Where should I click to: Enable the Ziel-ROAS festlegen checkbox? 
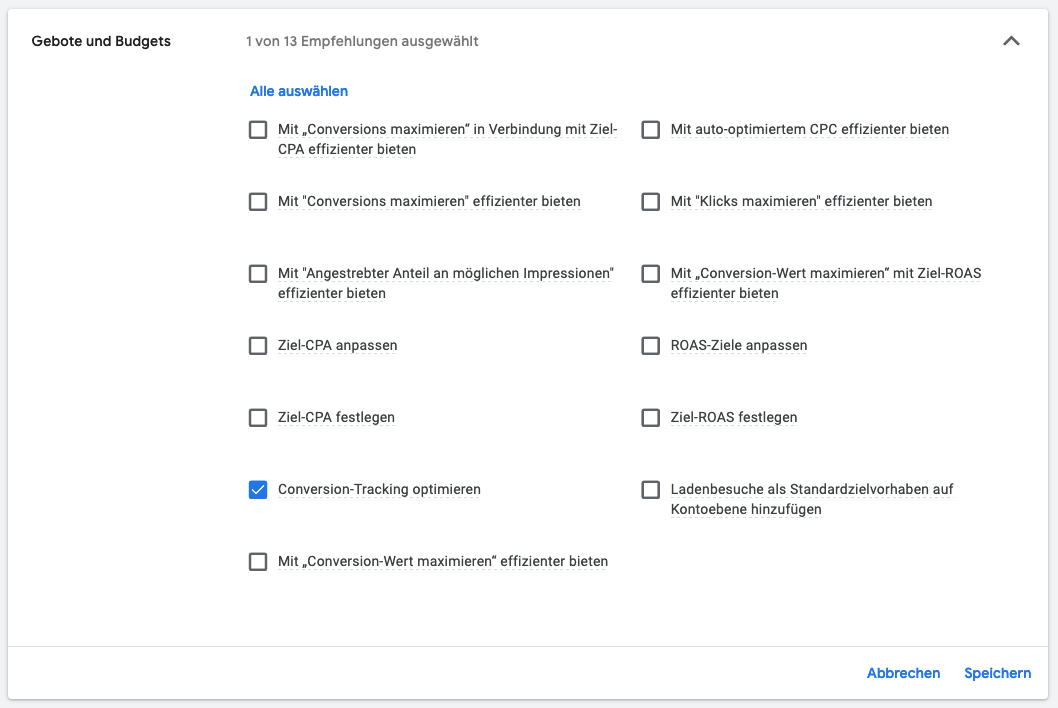click(x=651, y=418)
